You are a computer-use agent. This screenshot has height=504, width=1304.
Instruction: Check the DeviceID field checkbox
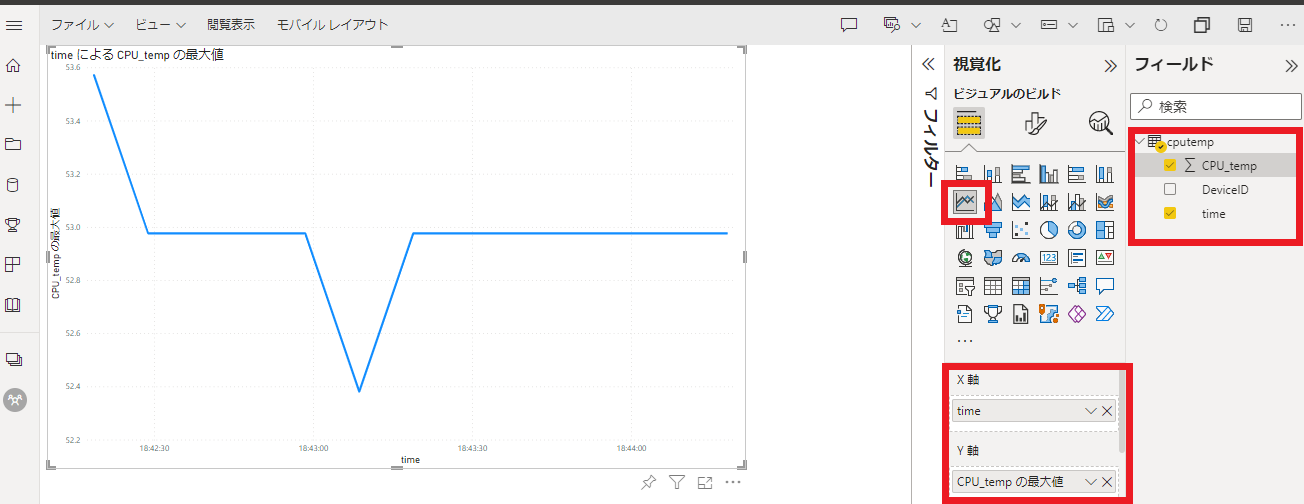[1170, 189]
